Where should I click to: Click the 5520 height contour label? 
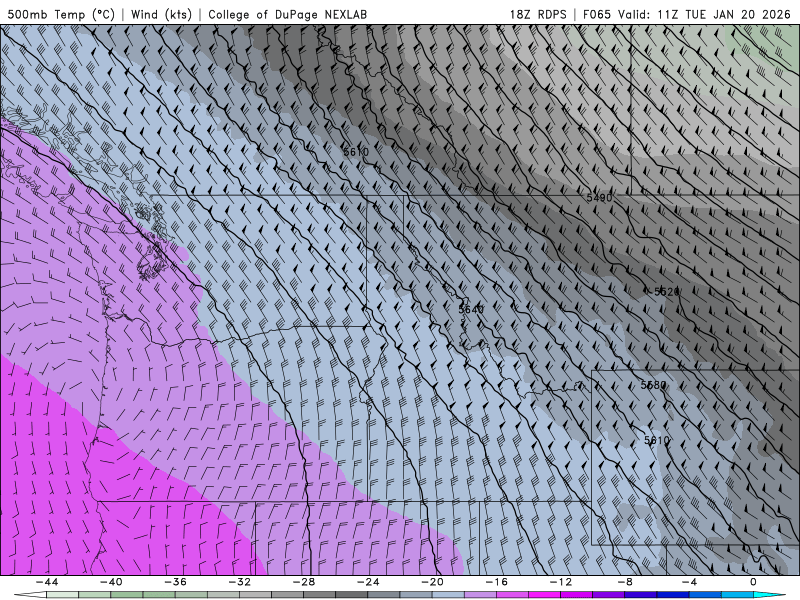(666, 292)
